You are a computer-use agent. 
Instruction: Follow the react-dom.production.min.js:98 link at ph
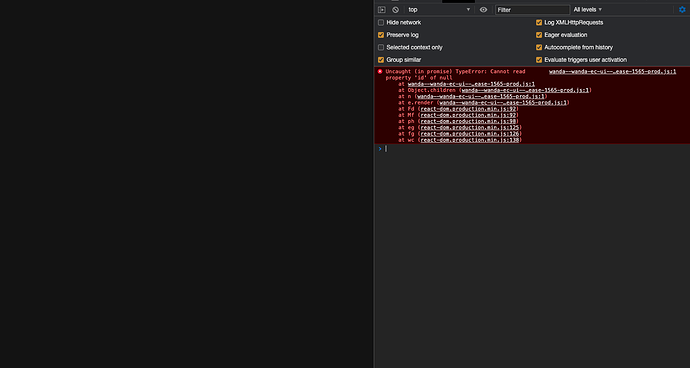[x=468, y=121]
